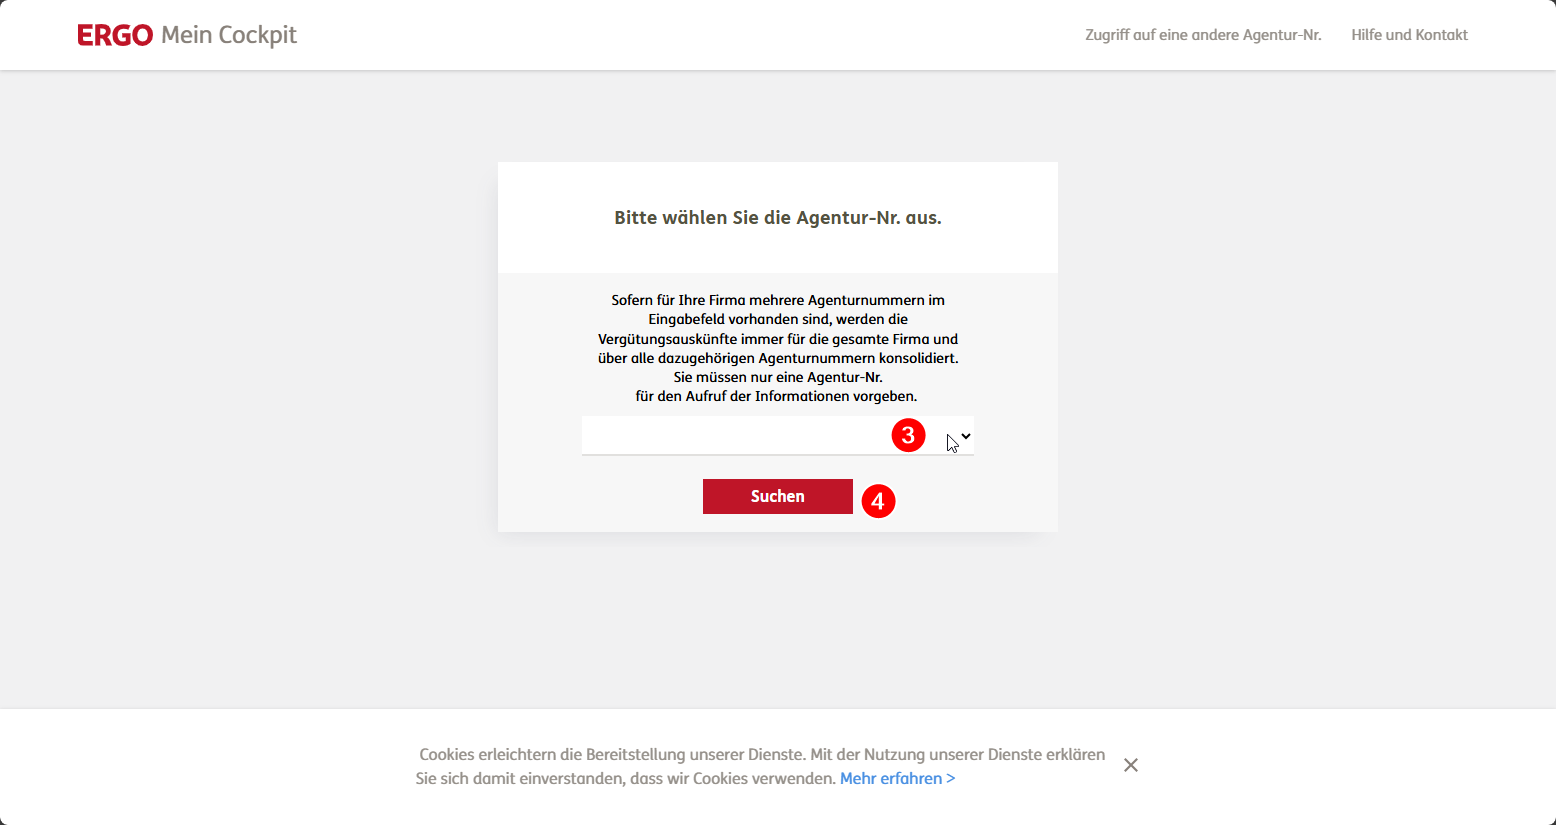Click the line Sie müssen nur eine Agentur-Nr.
Image resolution: width=1556 pixels, height=825 pixels.
778,377
